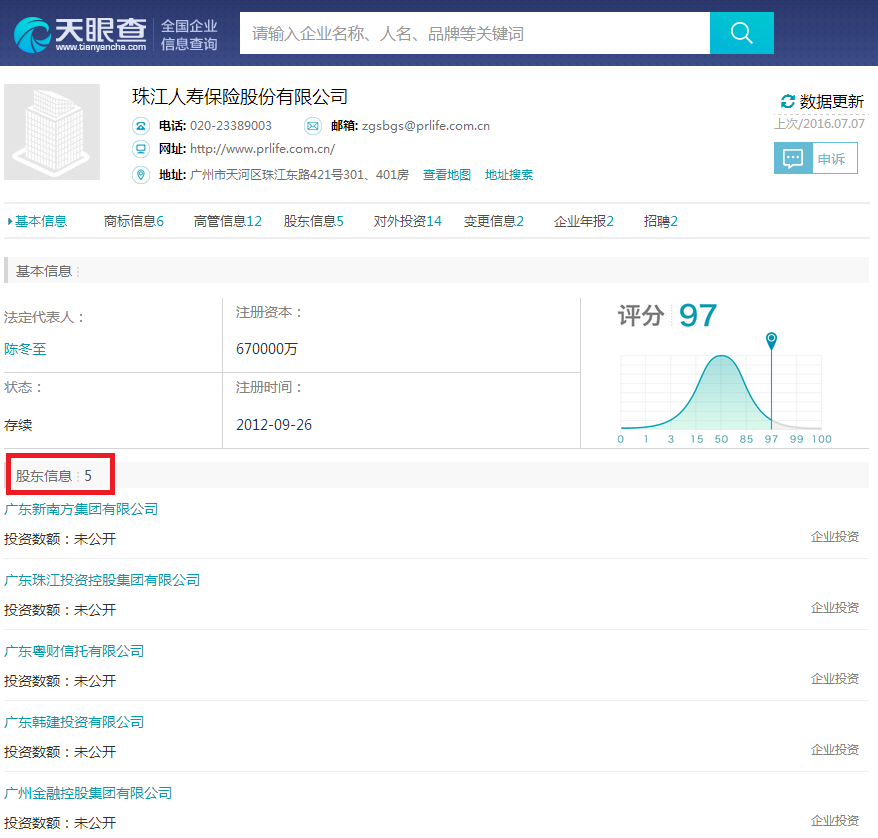Click the 数据更新 label

point(832,101)
